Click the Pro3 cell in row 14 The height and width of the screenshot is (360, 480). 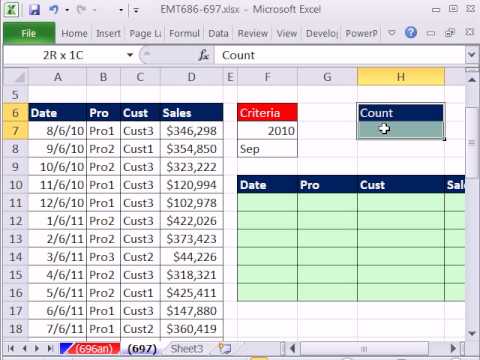(x=104, y=257)
